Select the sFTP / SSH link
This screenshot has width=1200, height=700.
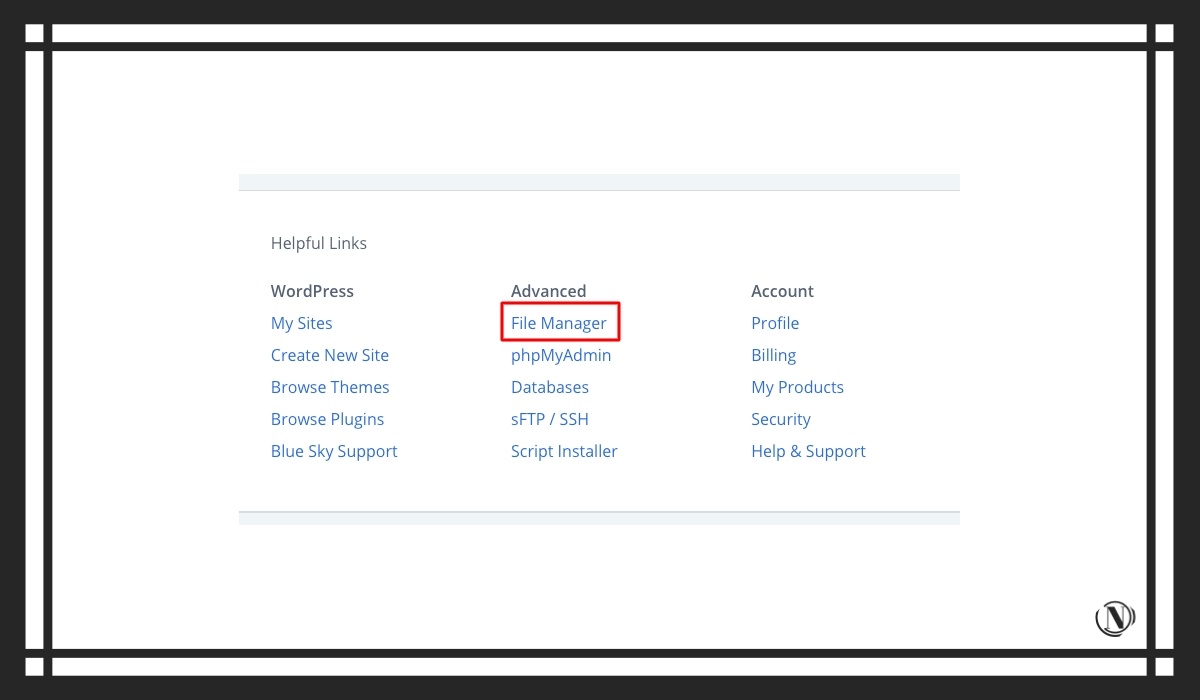550,419
